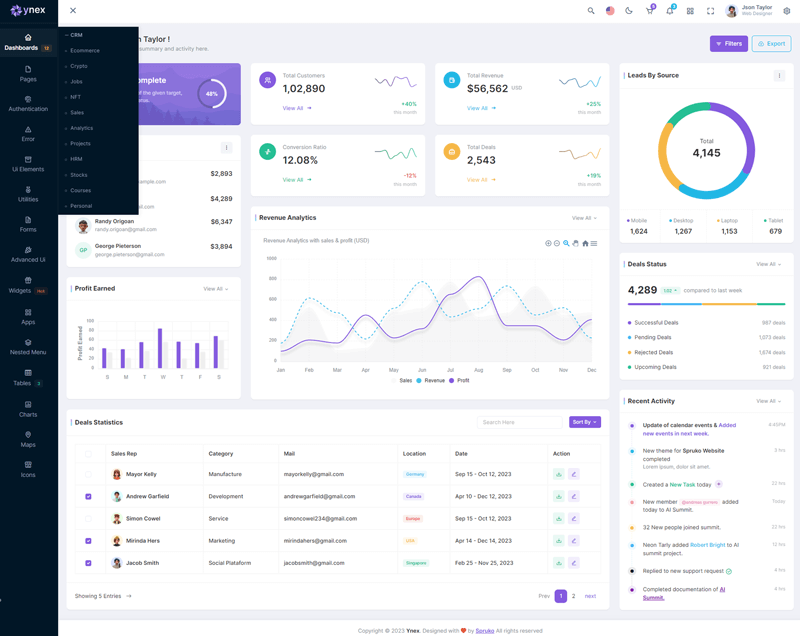The image size is (800, 636).
Task: Open the header search icon
Action: pyautogui.click(x=591, y=11)
